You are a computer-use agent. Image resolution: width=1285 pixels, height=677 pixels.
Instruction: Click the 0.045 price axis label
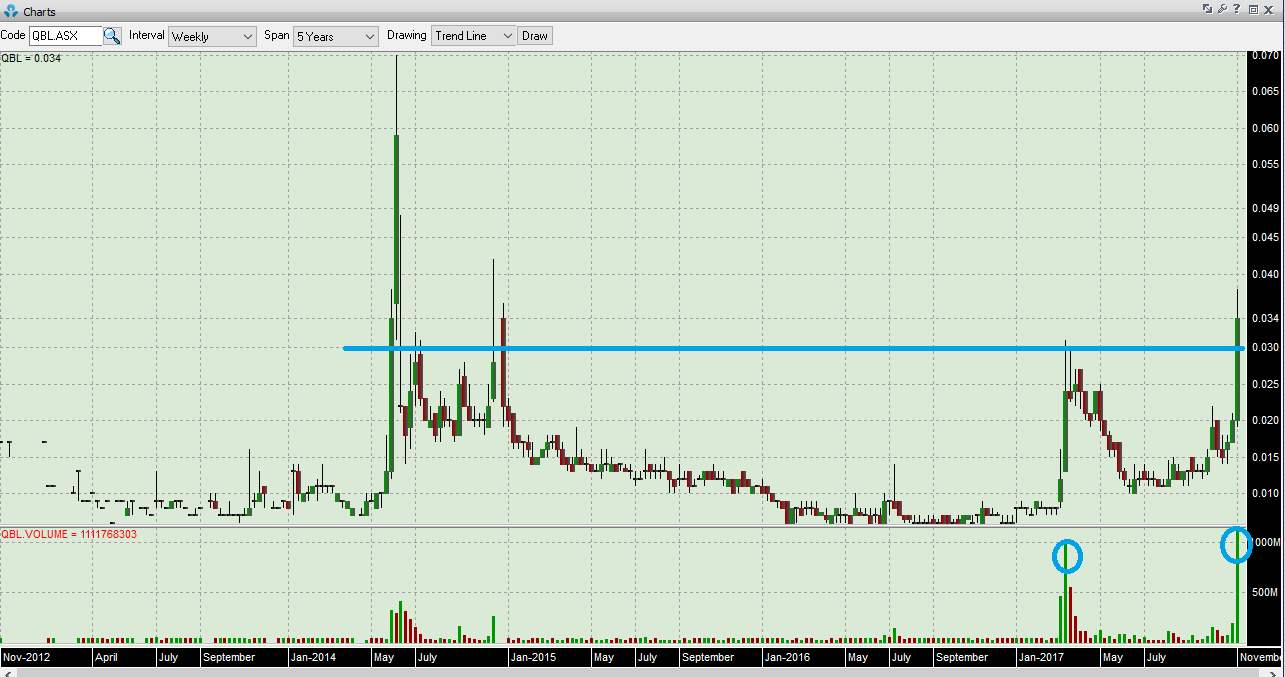point(1265,237)
